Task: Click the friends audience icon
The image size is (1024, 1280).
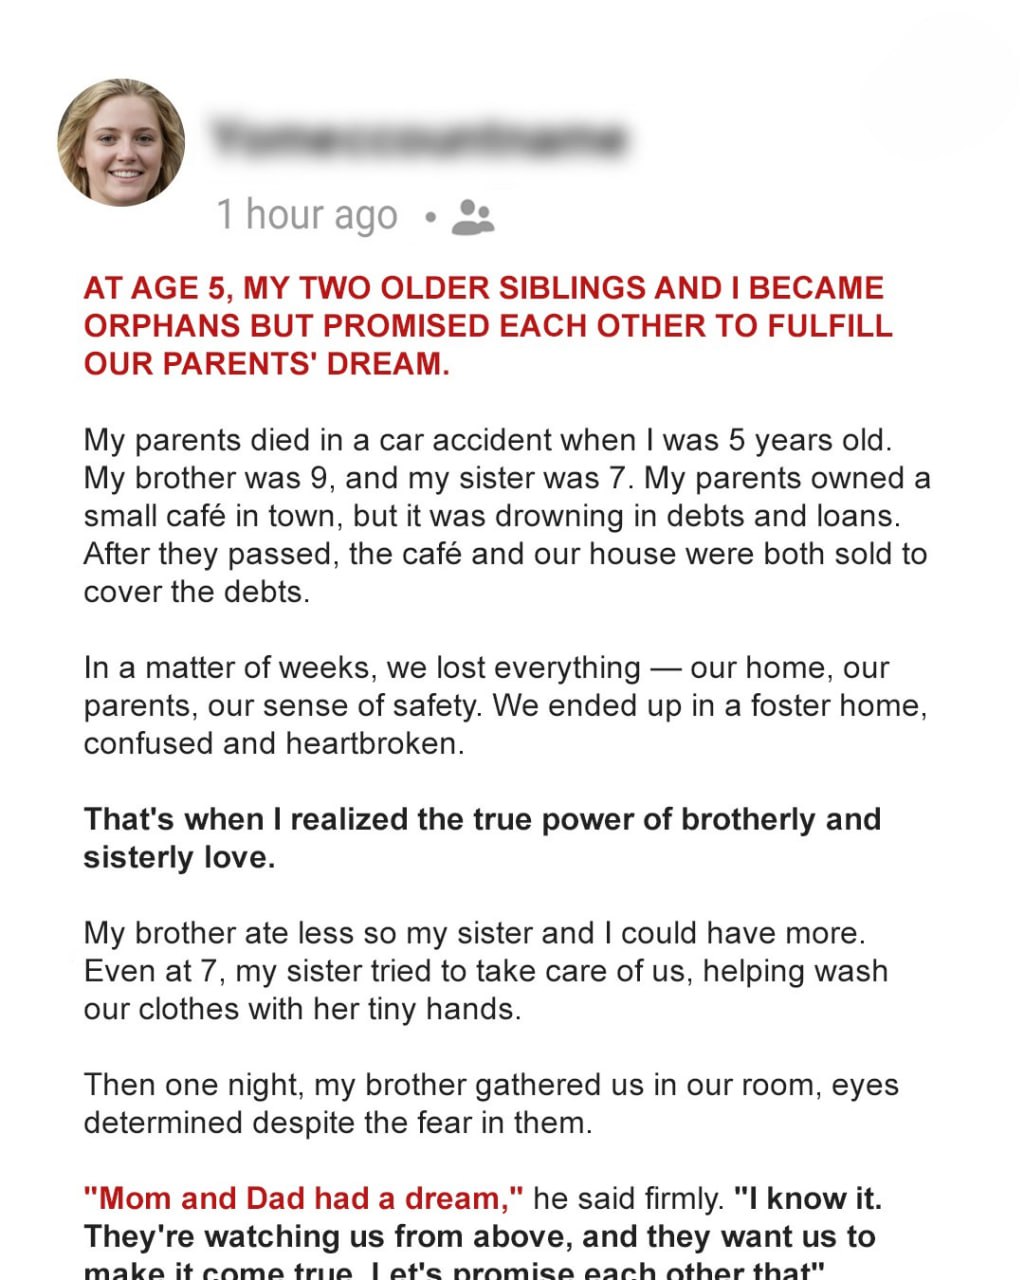Action: coord(472,216)
